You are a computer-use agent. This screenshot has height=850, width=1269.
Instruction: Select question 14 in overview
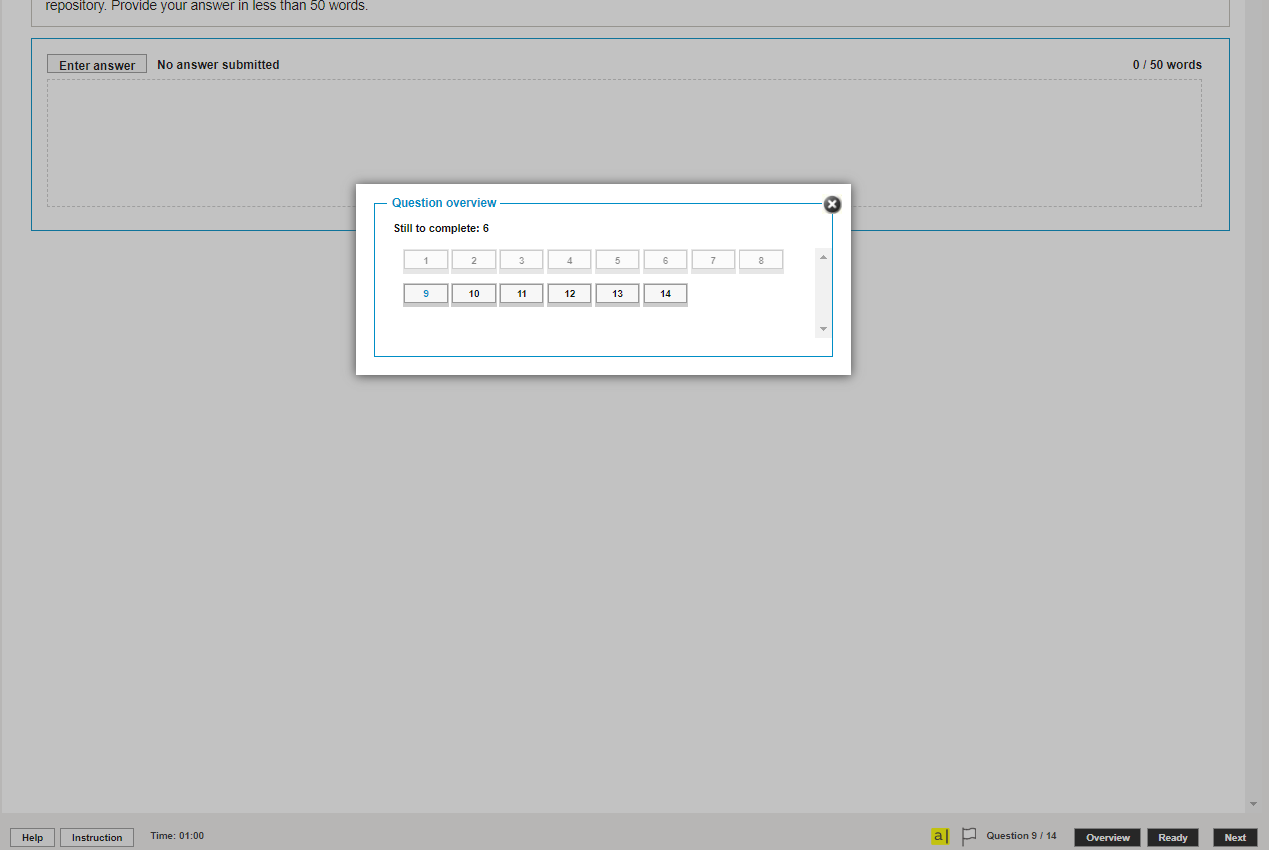click(666, 294)
